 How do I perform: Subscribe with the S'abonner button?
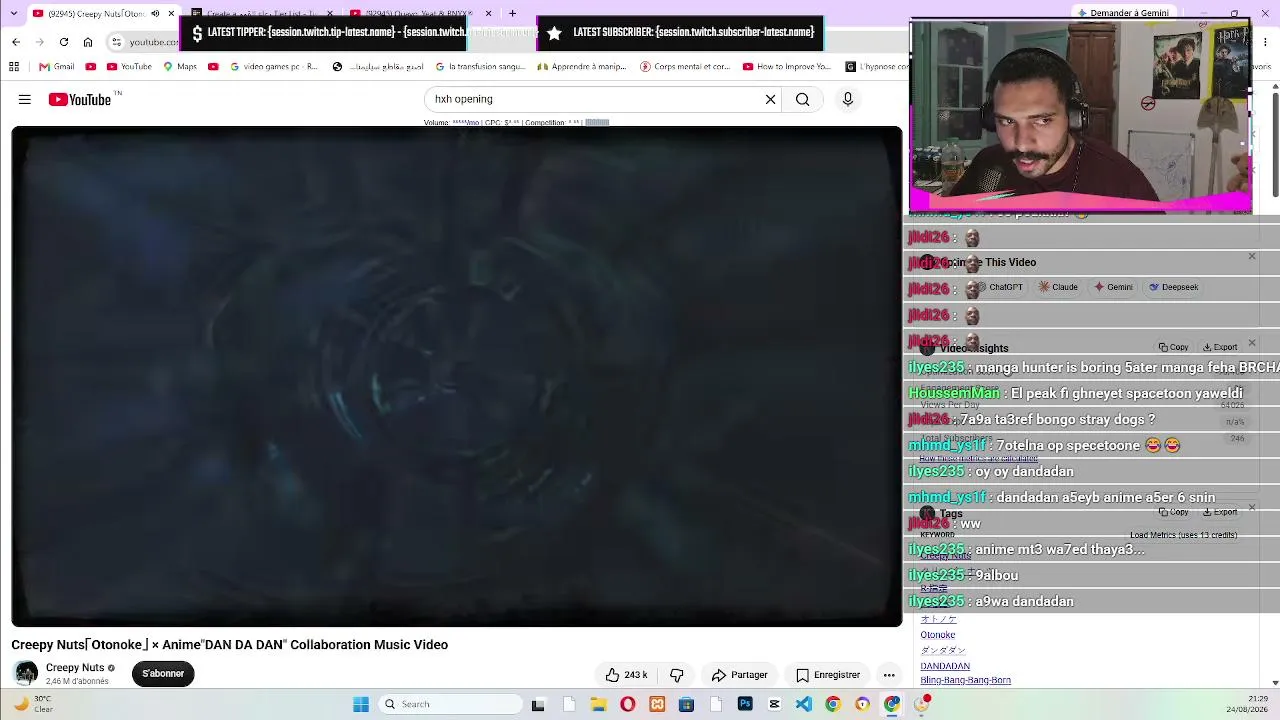[163, 674]
